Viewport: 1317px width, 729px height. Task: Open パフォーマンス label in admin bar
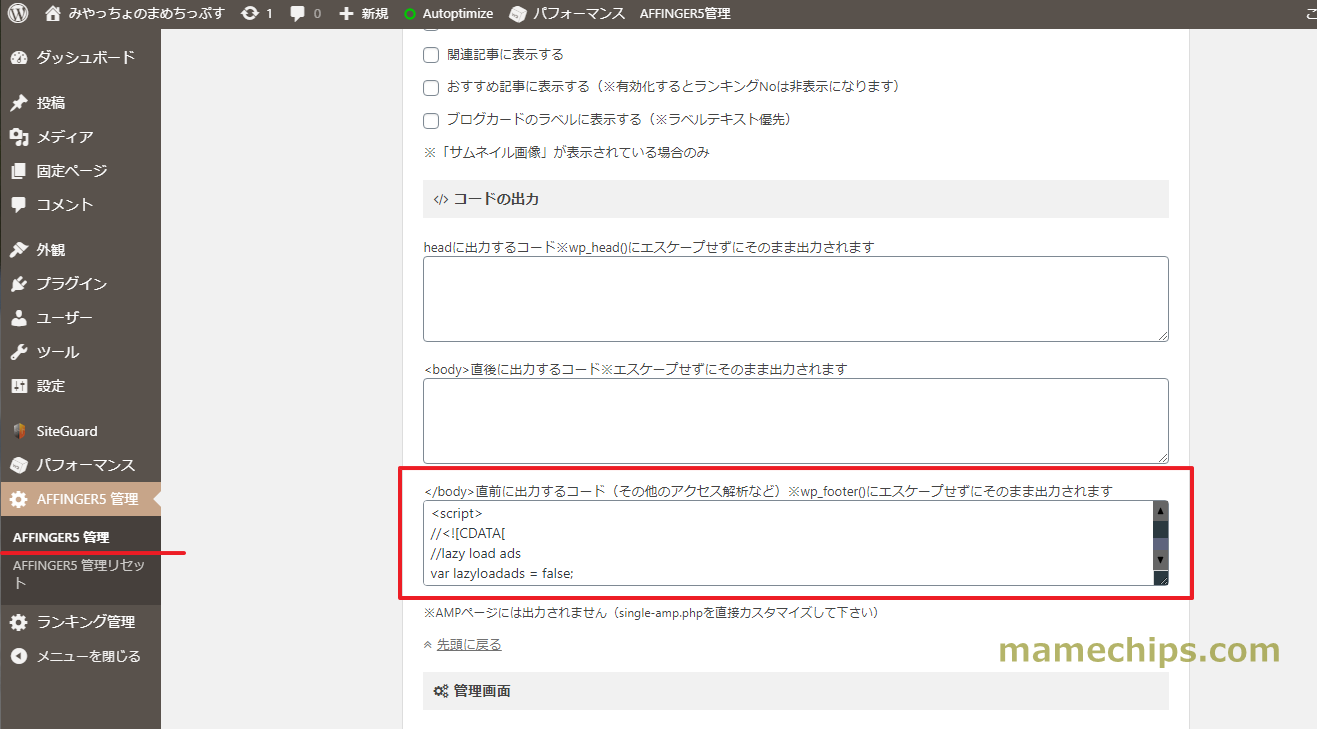579,14
